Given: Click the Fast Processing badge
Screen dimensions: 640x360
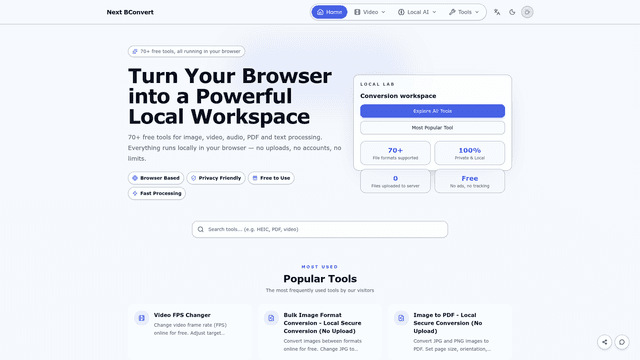Looking at the screenshot, I should [157, 193].
